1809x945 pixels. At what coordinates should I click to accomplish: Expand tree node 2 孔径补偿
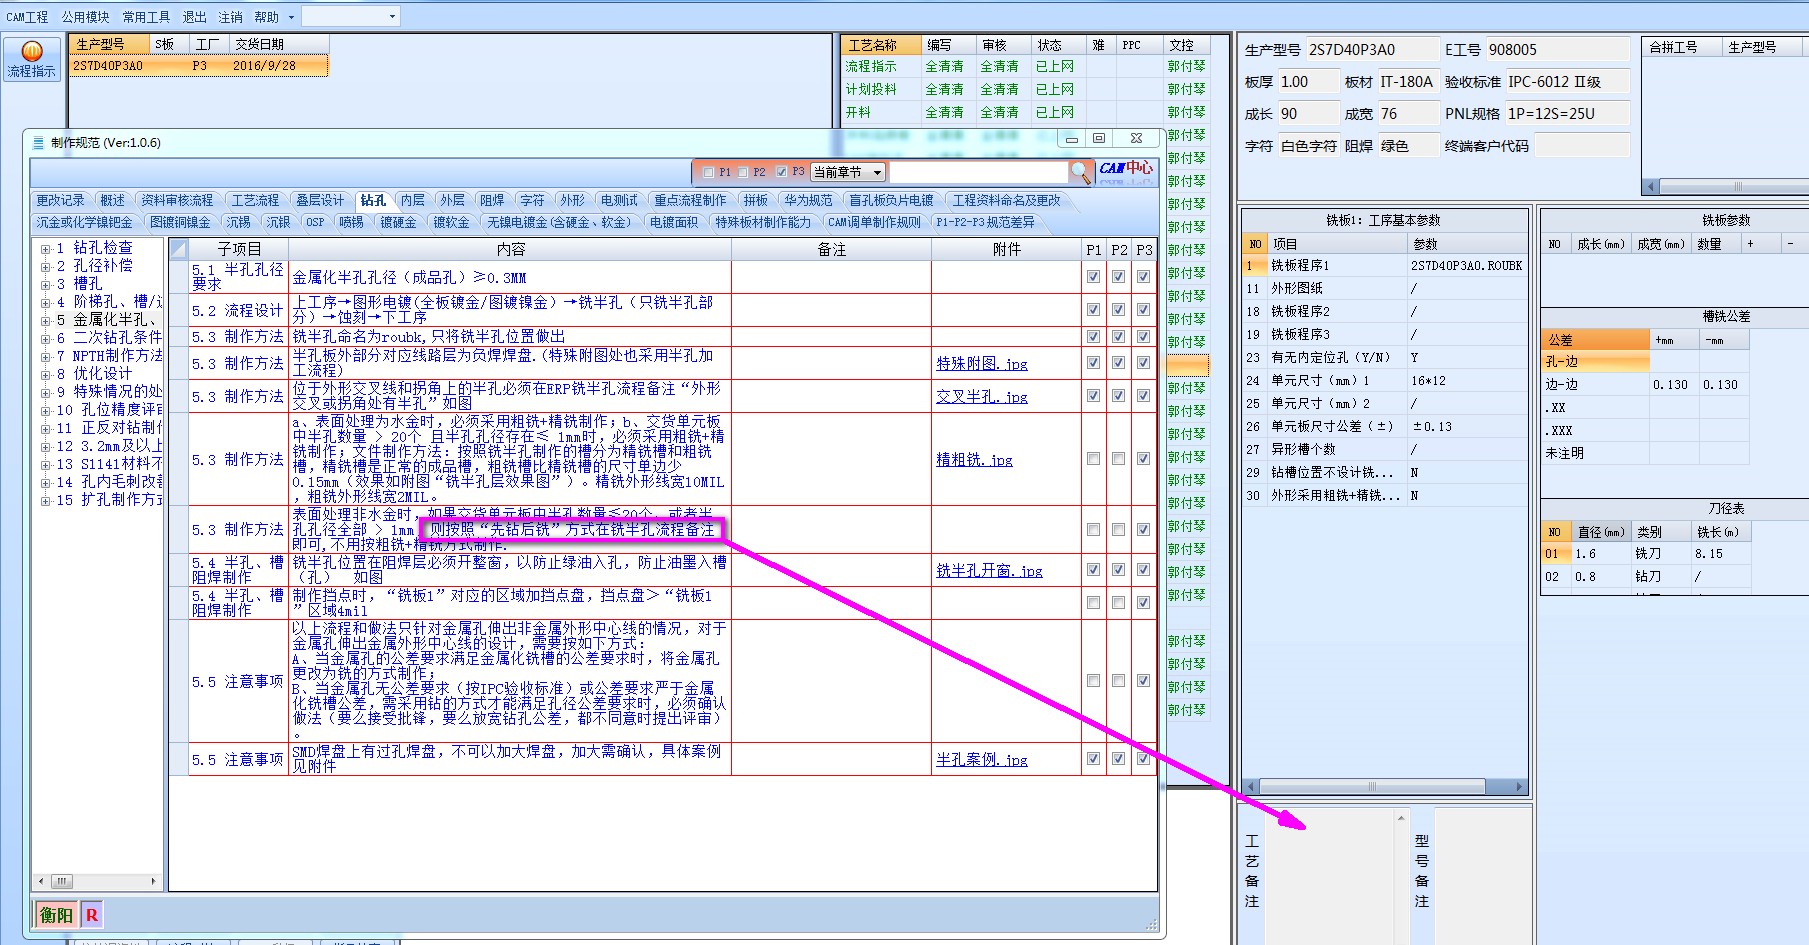[x=45, y=266]
